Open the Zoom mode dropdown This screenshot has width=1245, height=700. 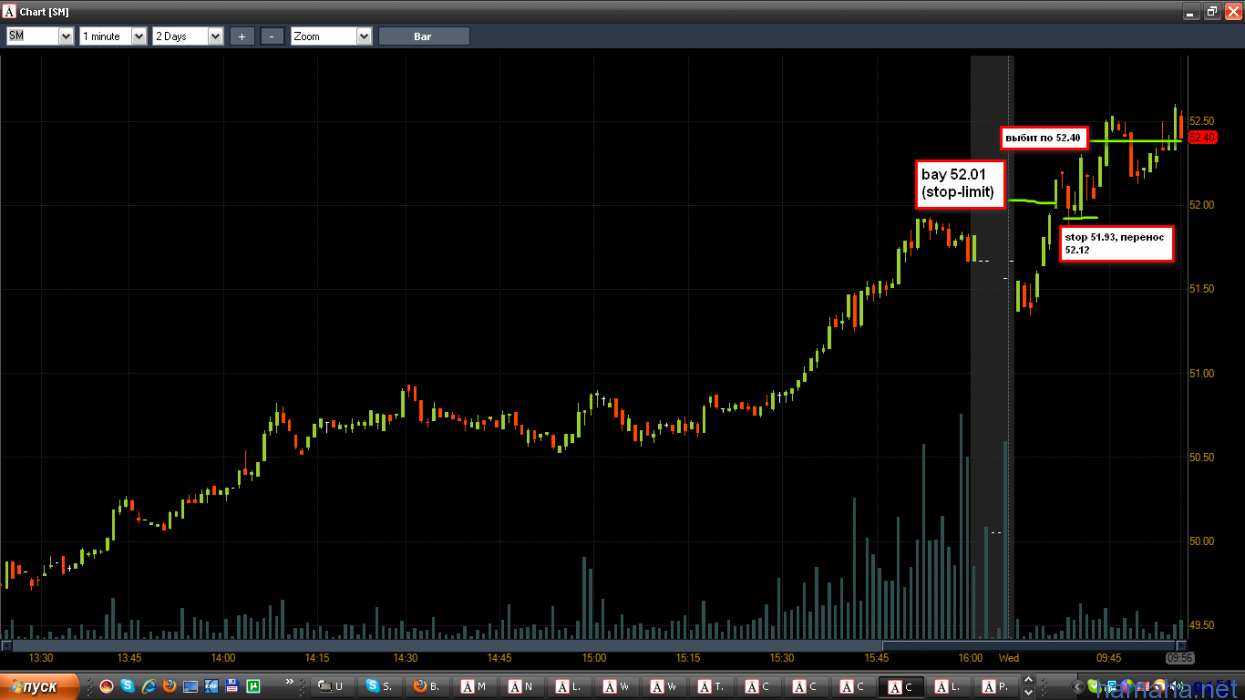[x=364, y=36]
